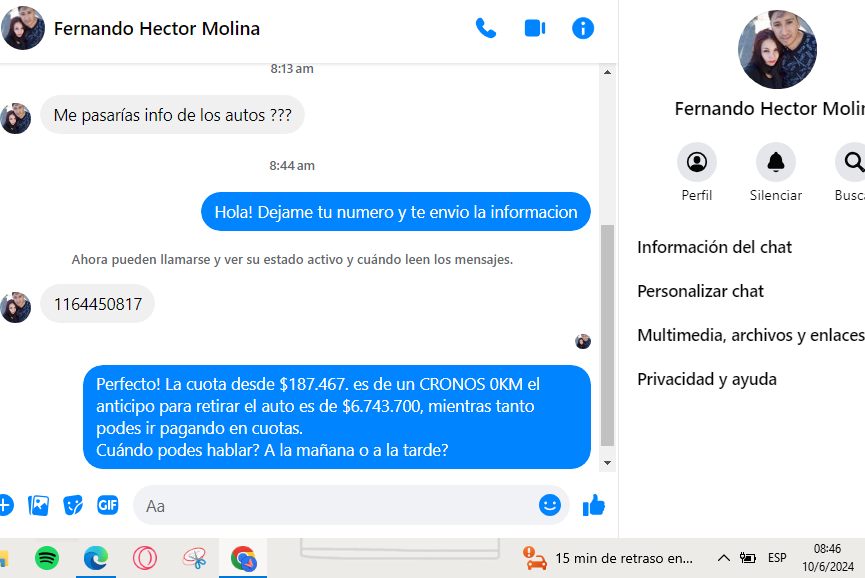Click the 8:44 am timestamp
The height and width of the screenshot is (578, 865).
point(292,165)
